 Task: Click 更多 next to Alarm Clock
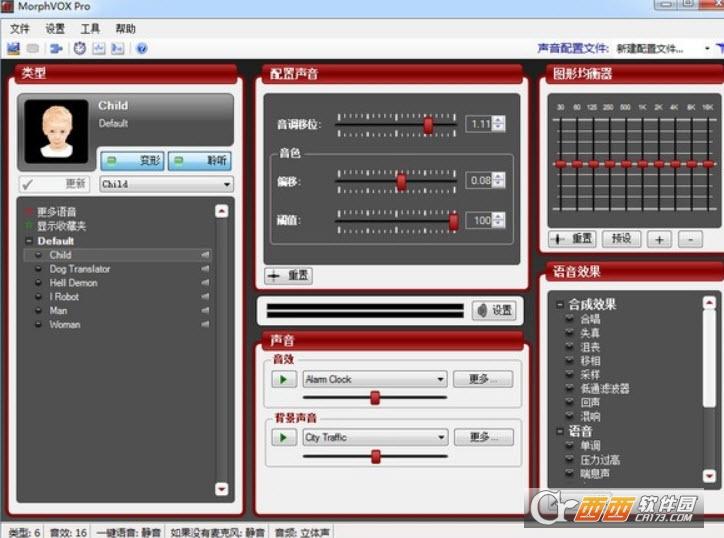483,379
